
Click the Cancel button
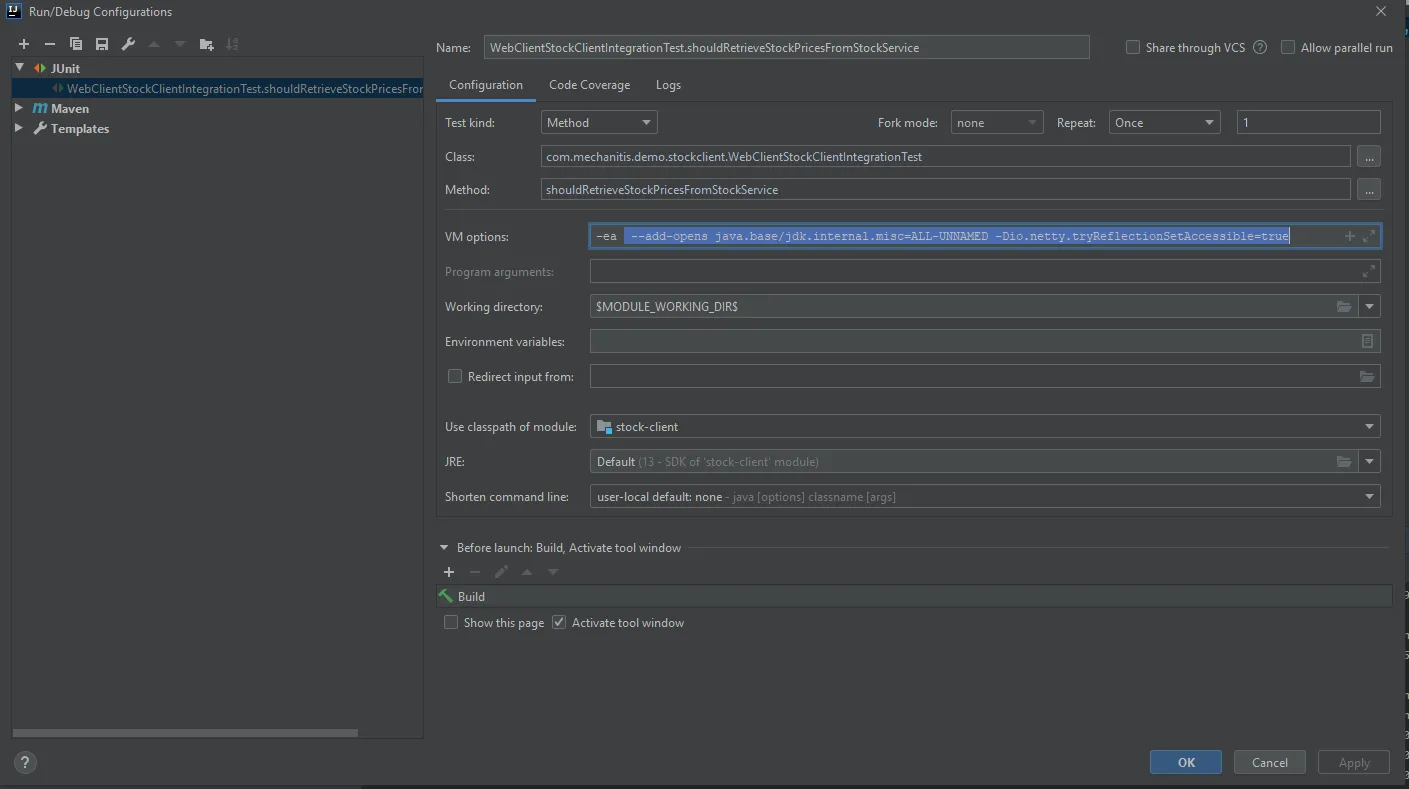pyautogui.click(x=1270, y=762)
